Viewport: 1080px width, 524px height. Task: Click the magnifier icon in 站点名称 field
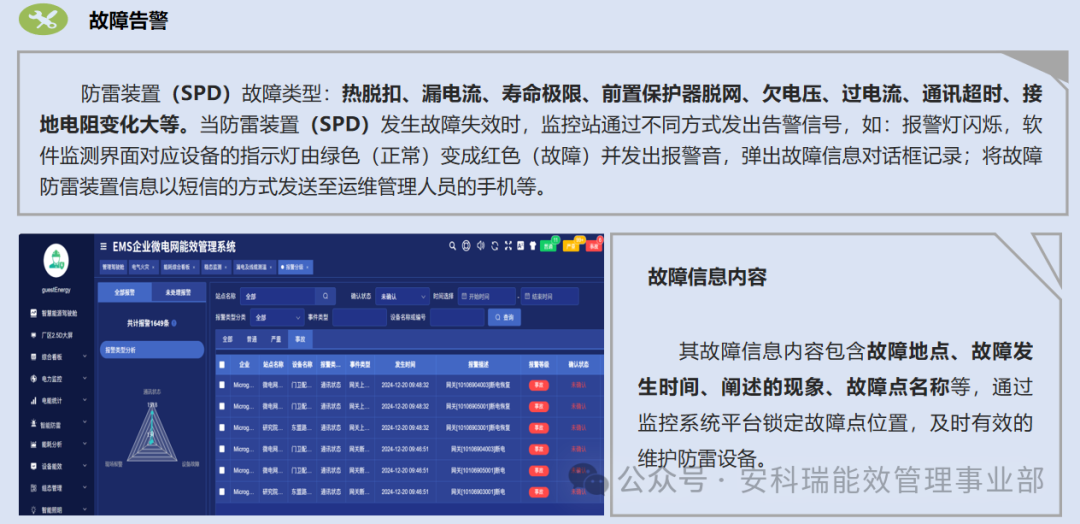point(325,296)
